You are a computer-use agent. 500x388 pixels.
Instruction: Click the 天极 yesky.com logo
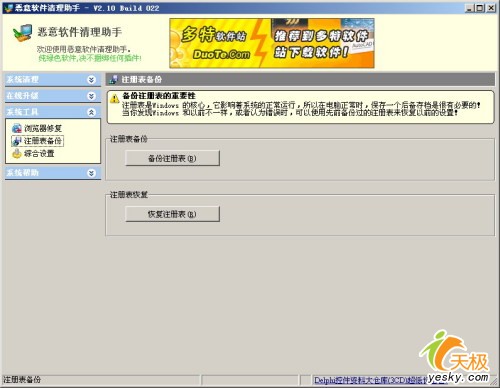[455, 357]
